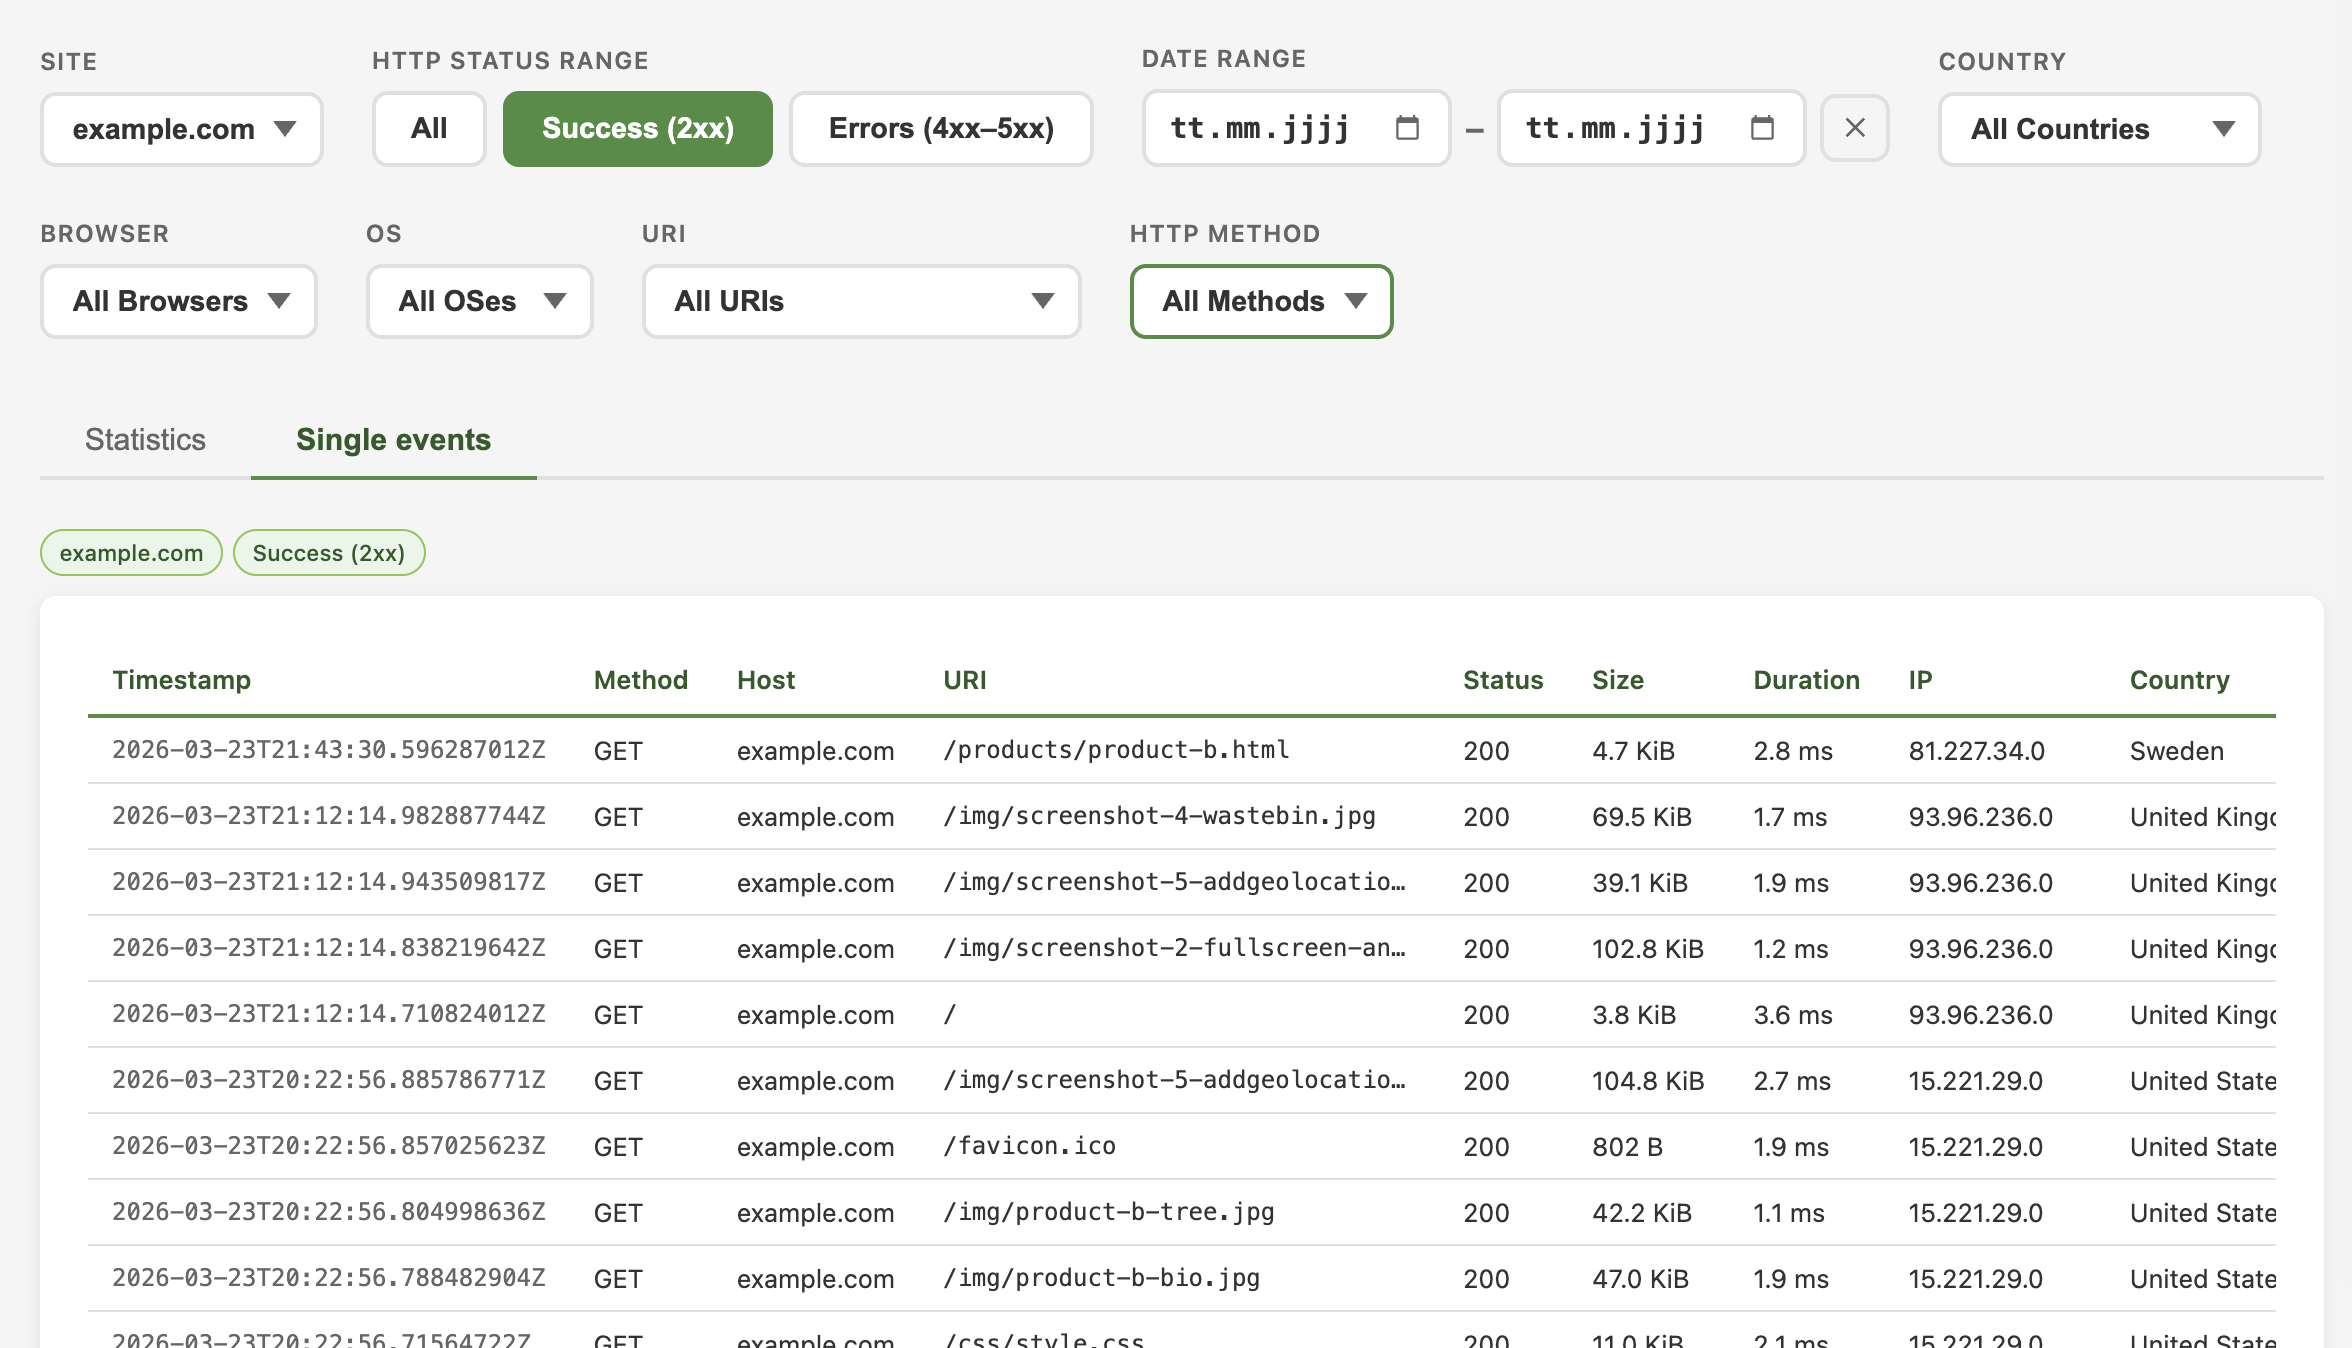This screenshot has width=2352, height=1348.
Task: Open the All URIs dropdown
Action: [861, 301]
